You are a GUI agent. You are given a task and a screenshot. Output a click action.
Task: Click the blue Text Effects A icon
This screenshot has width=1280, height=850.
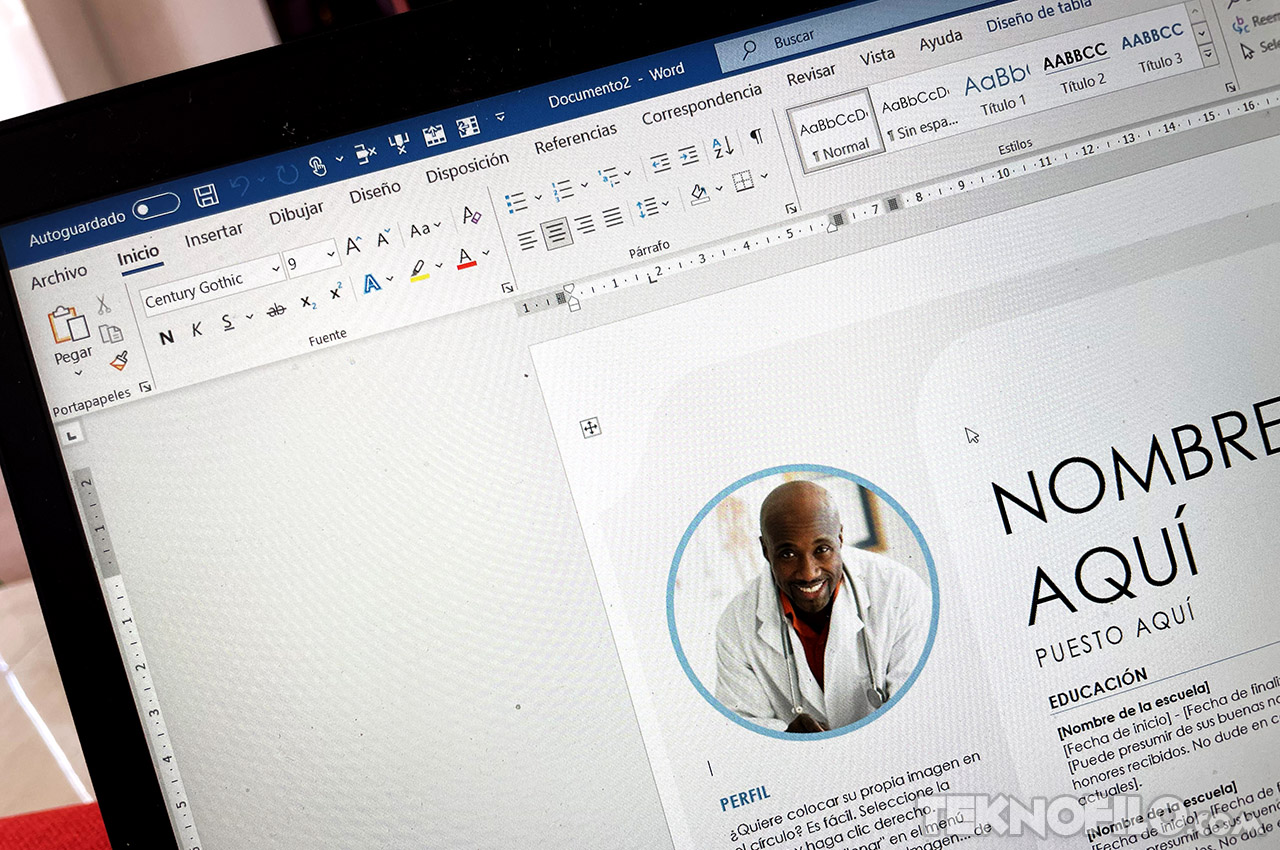pos(372,283)
